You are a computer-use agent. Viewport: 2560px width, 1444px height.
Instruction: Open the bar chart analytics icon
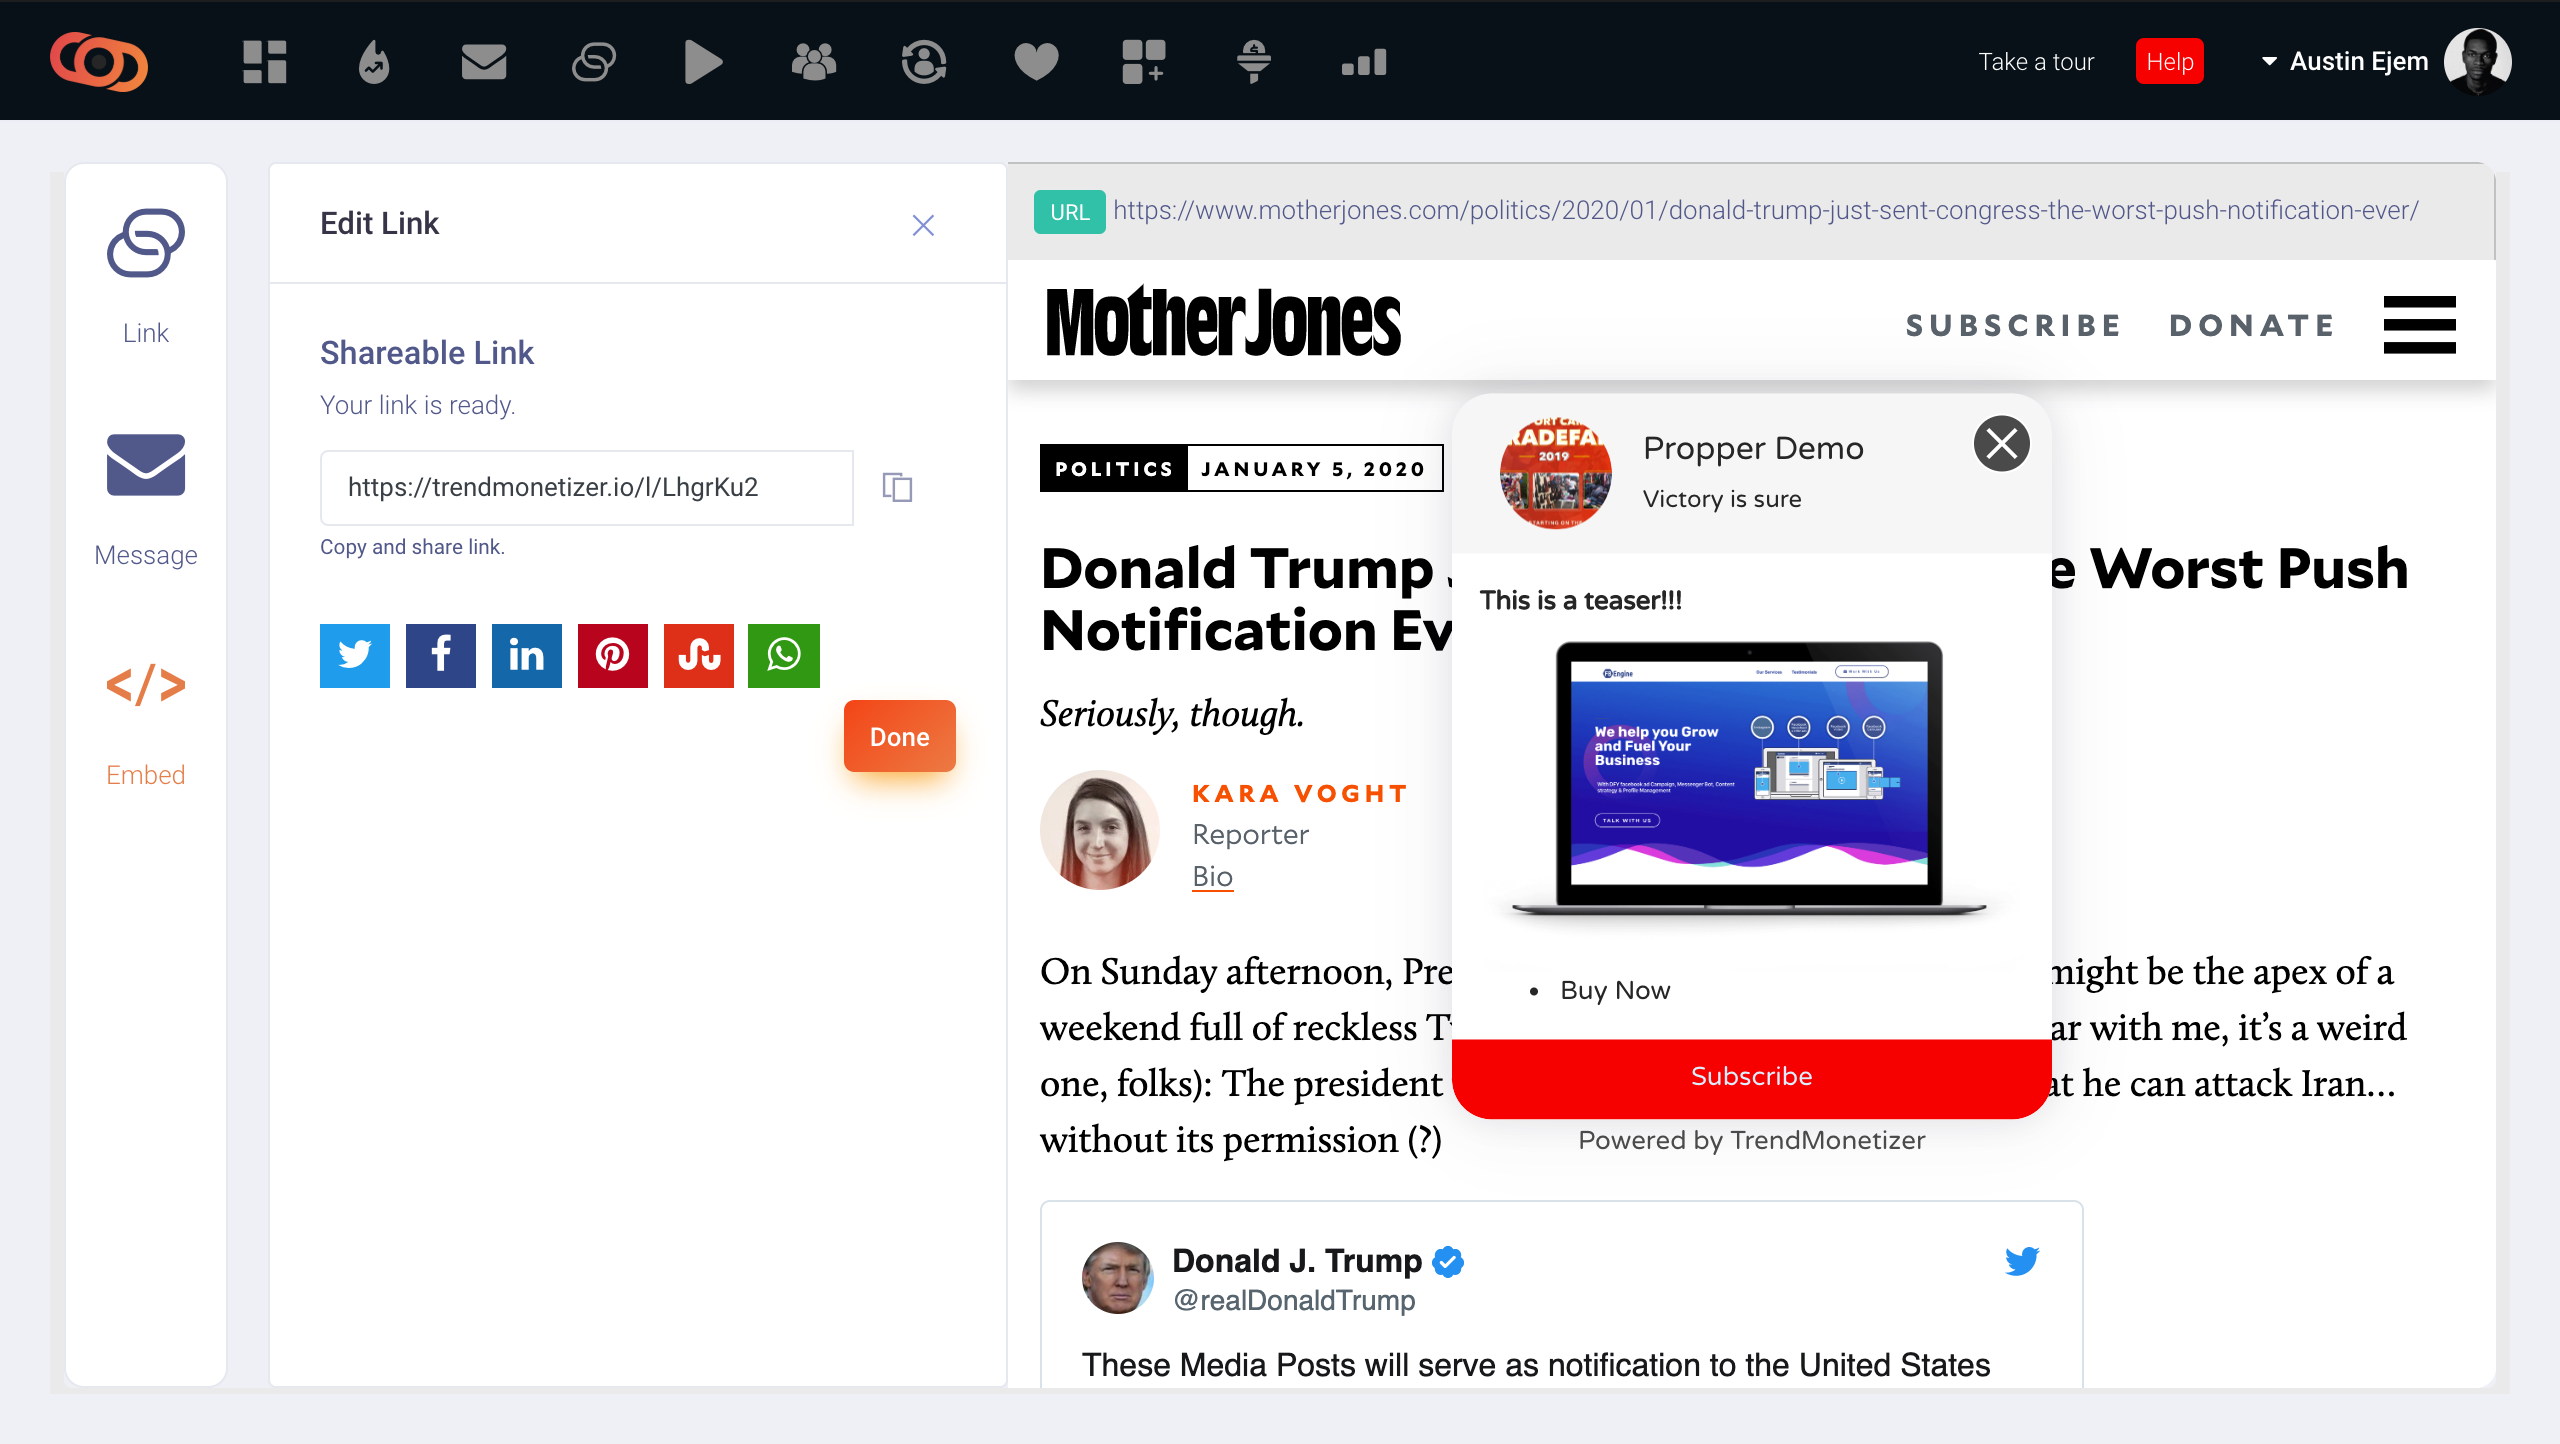coord(1364,62)
